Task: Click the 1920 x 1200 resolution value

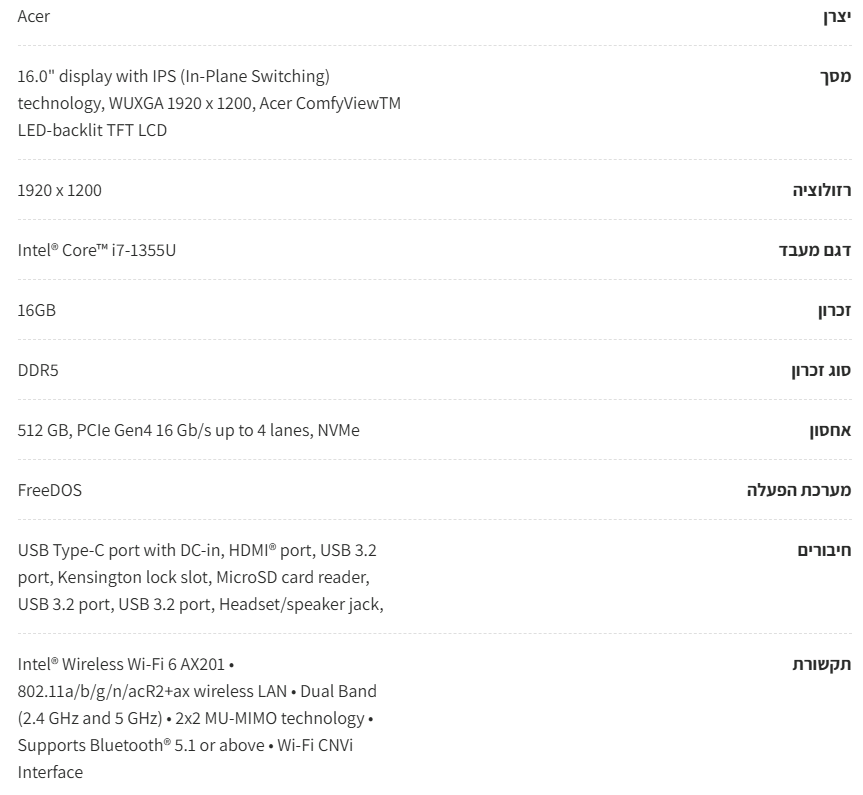Action: tap(59, 190)
